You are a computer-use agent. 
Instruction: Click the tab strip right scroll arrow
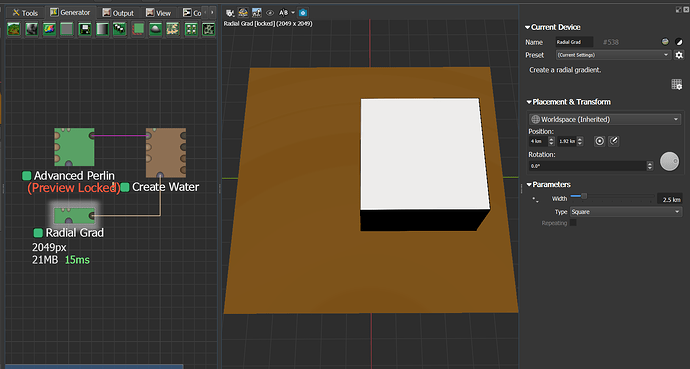click(x=212, y=13)
